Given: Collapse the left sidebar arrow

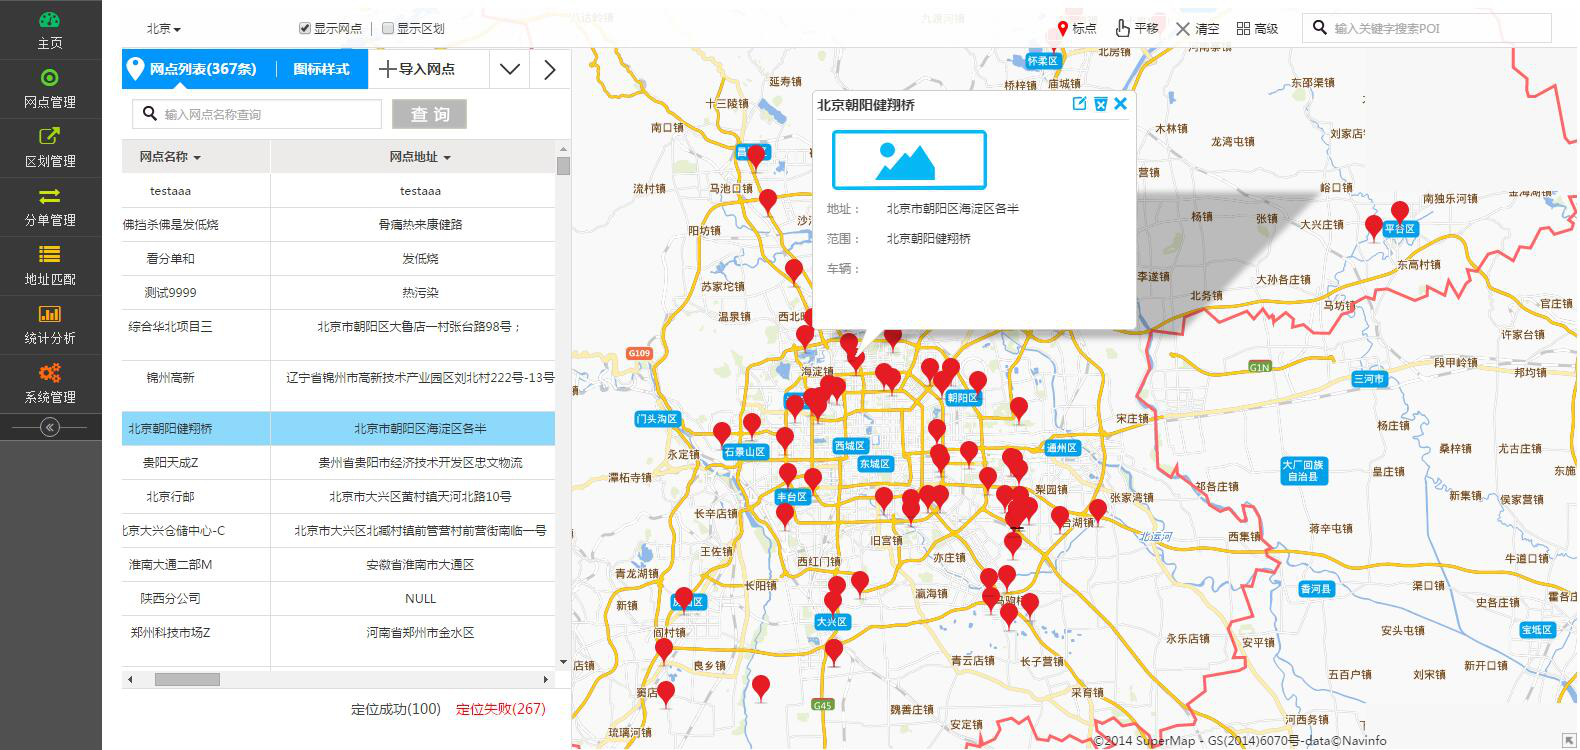Looking at the screenshot, I should 50,427.
